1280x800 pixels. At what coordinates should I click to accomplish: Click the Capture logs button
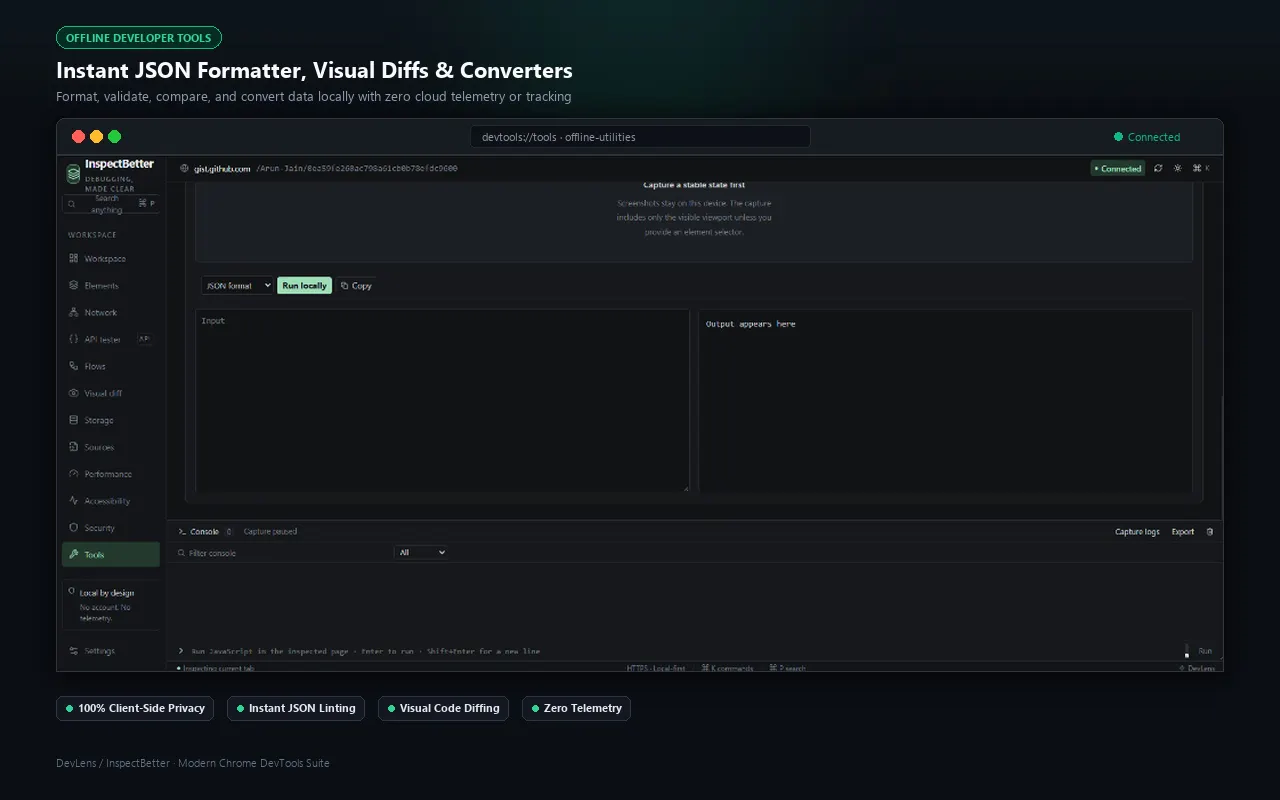point(1137,532)
